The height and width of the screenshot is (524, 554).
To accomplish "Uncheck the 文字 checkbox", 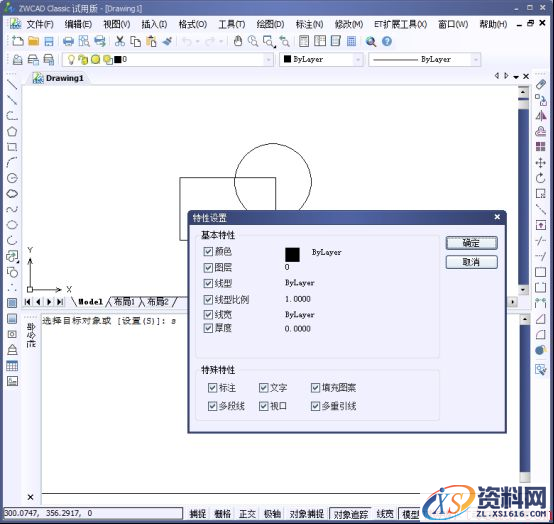I will (264, 388).
